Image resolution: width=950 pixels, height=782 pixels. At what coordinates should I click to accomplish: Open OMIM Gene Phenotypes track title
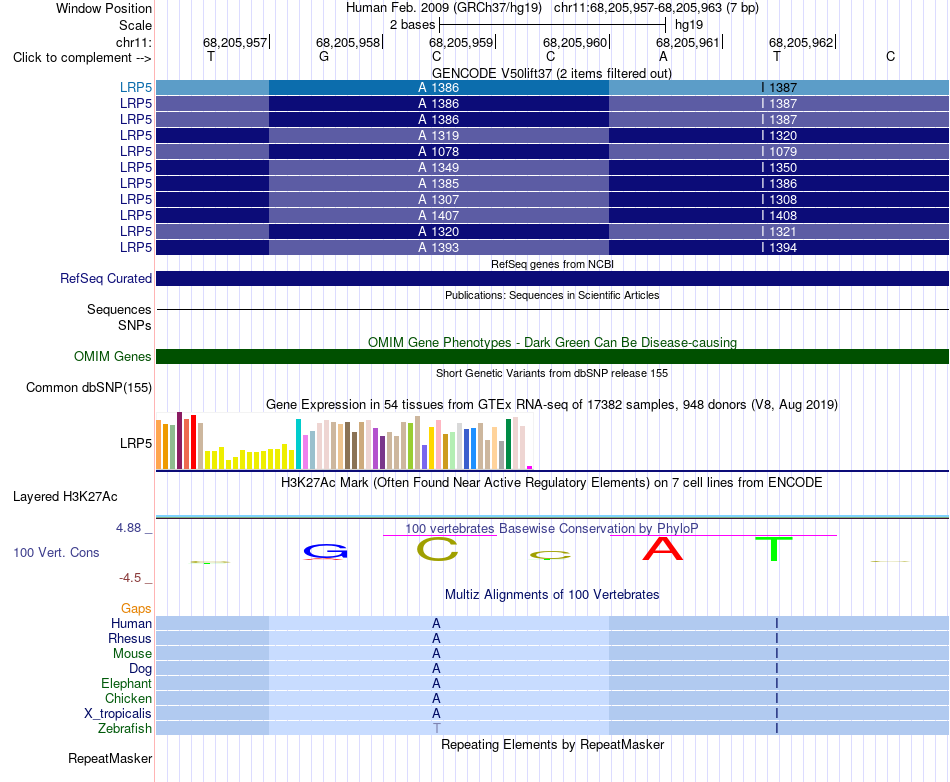(552, 342)
